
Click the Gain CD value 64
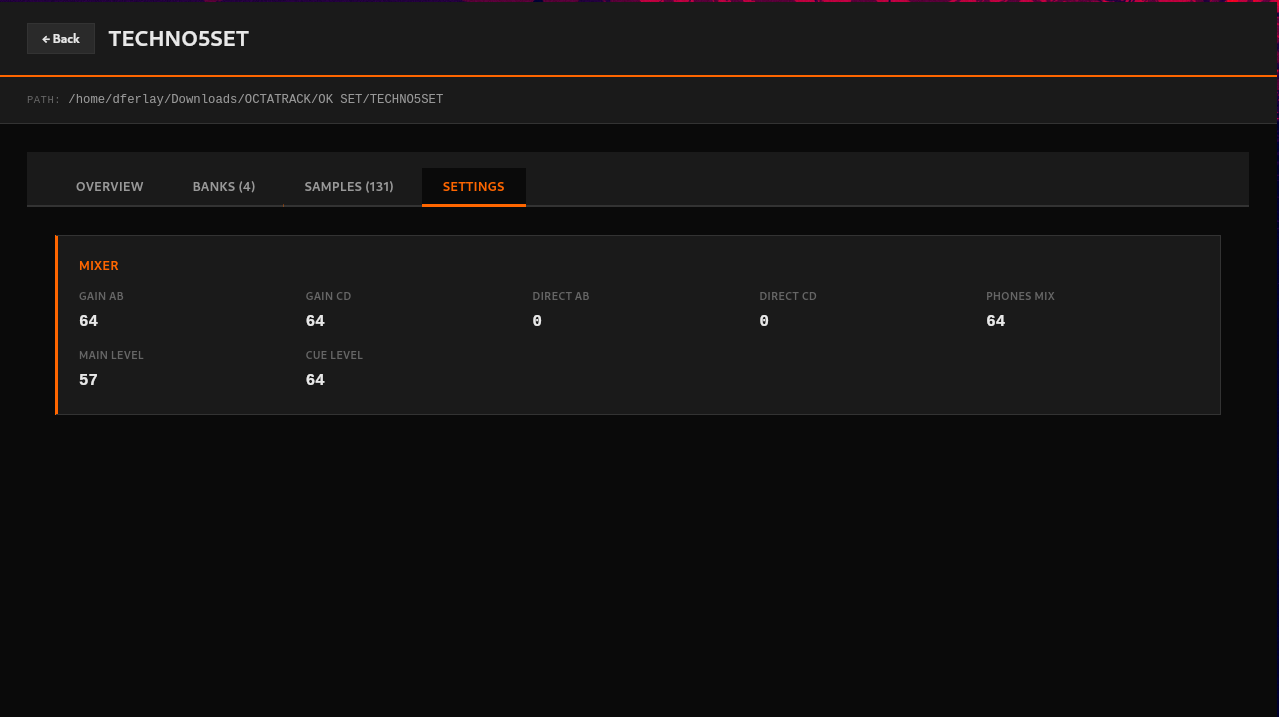point(315,321)
